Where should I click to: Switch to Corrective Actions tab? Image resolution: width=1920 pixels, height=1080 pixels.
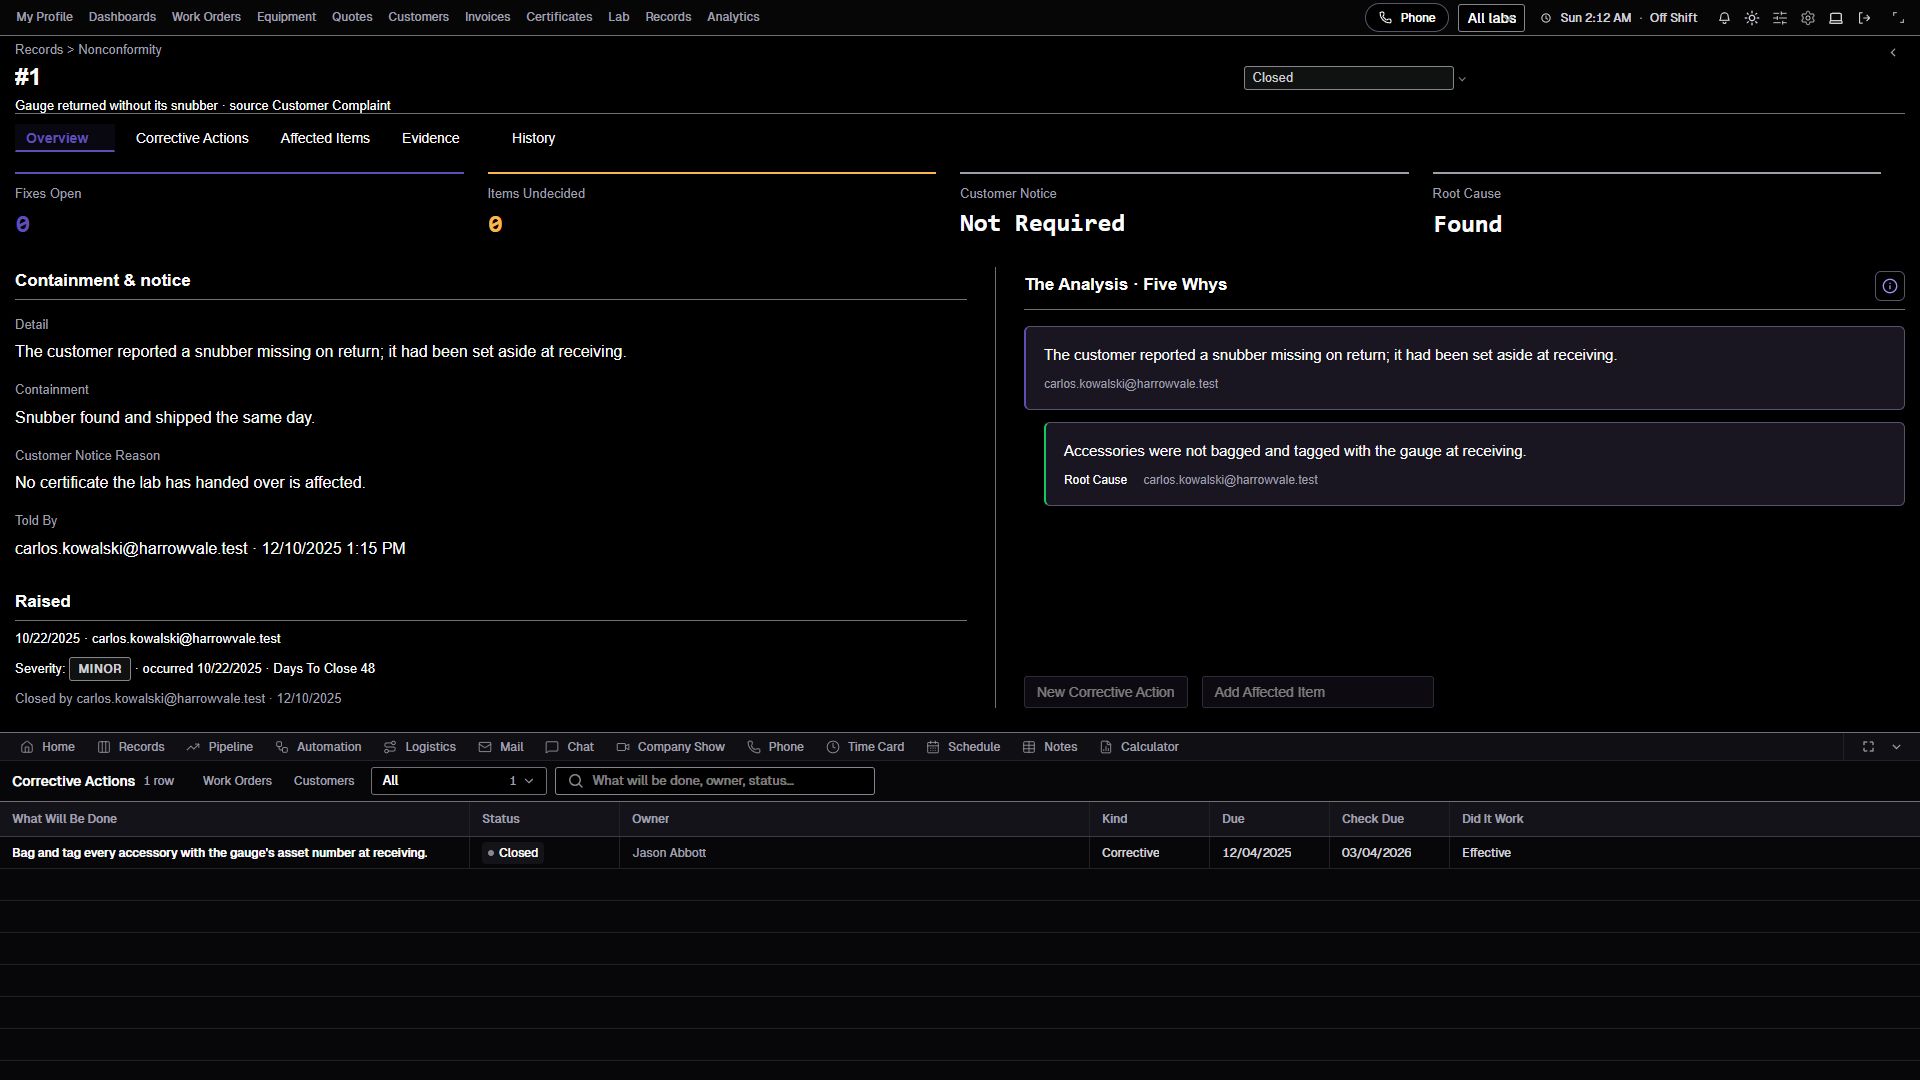pos(192,138)
